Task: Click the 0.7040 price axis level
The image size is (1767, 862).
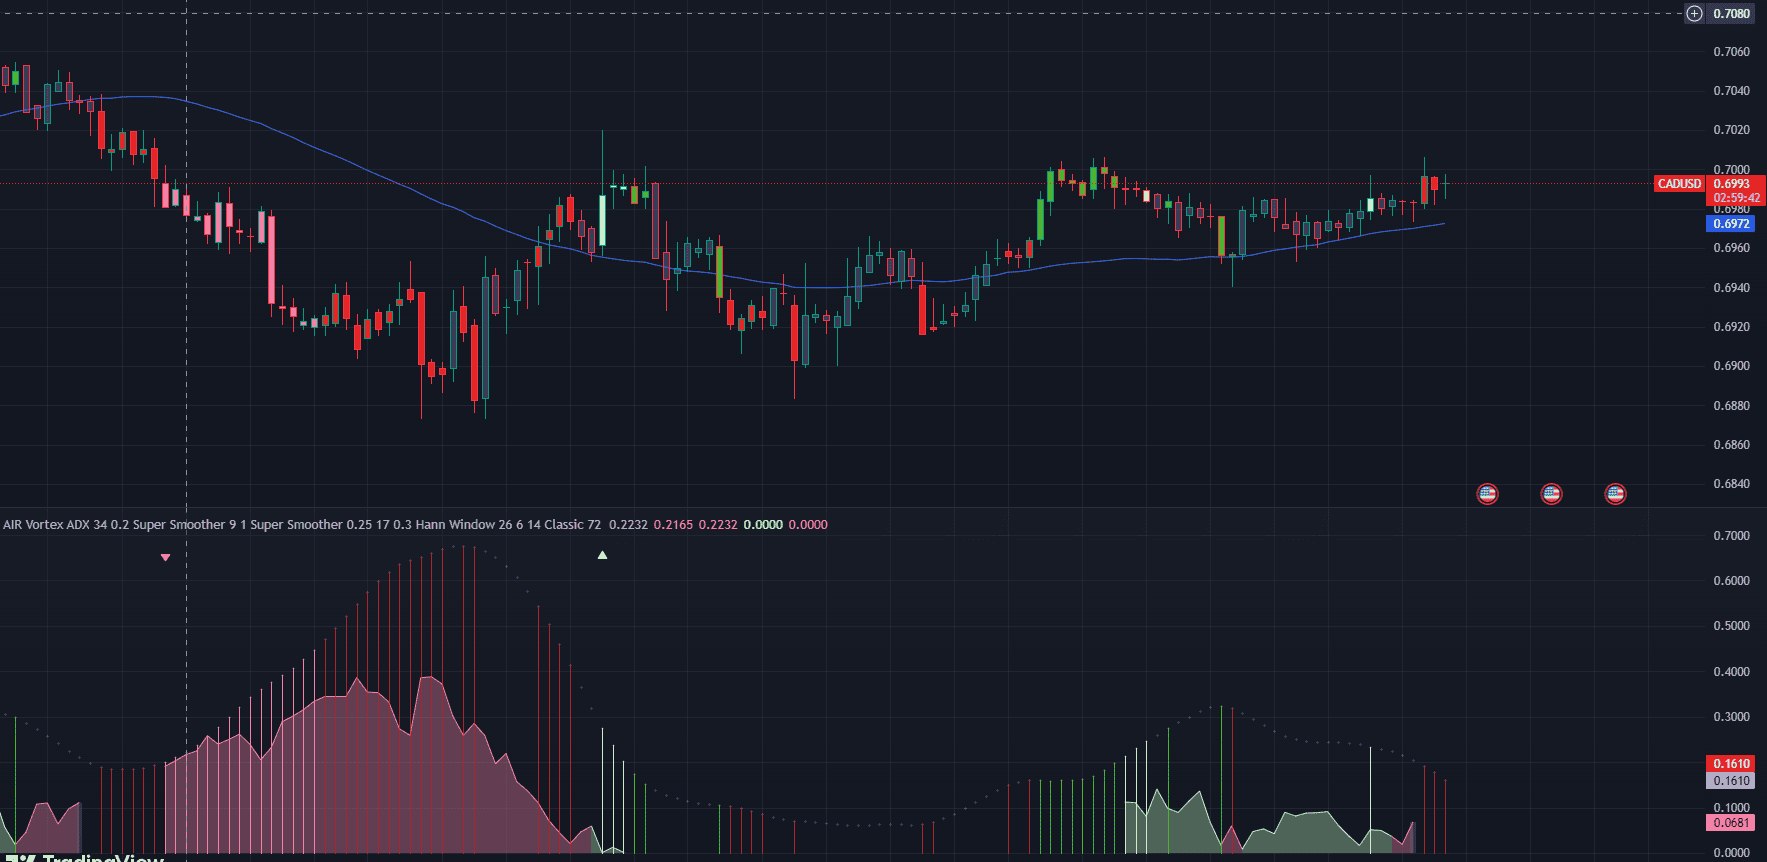Action: (x=1731, y=91)
